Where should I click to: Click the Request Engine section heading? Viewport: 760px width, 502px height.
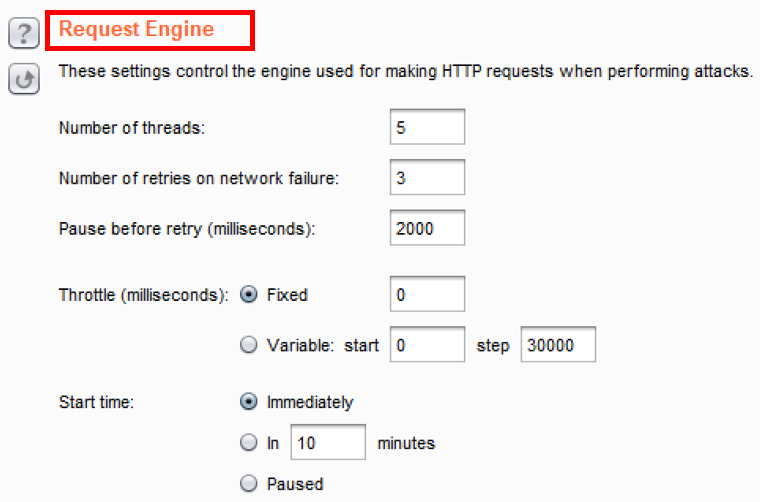tap(137, 29)
